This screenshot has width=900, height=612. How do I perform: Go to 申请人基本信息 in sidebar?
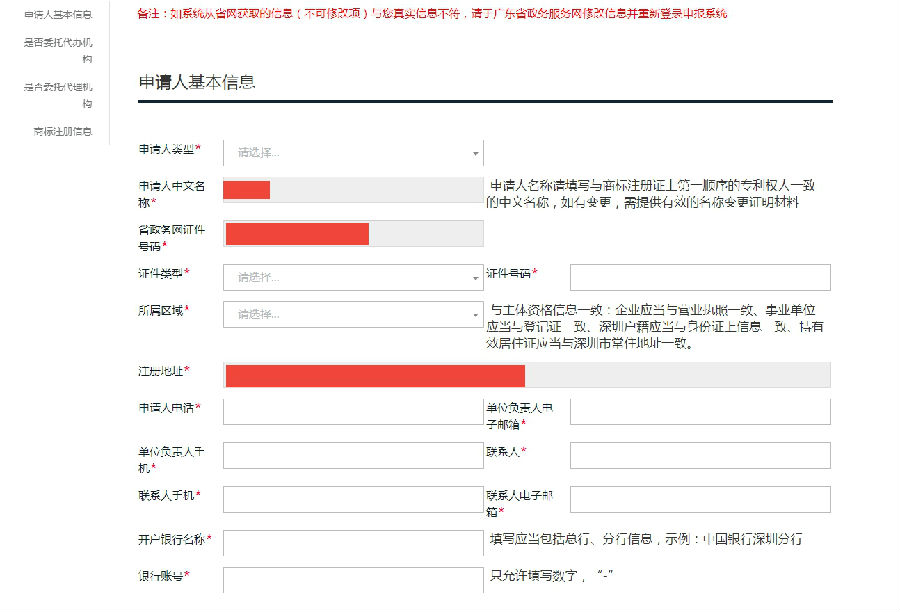click(57, 14)
